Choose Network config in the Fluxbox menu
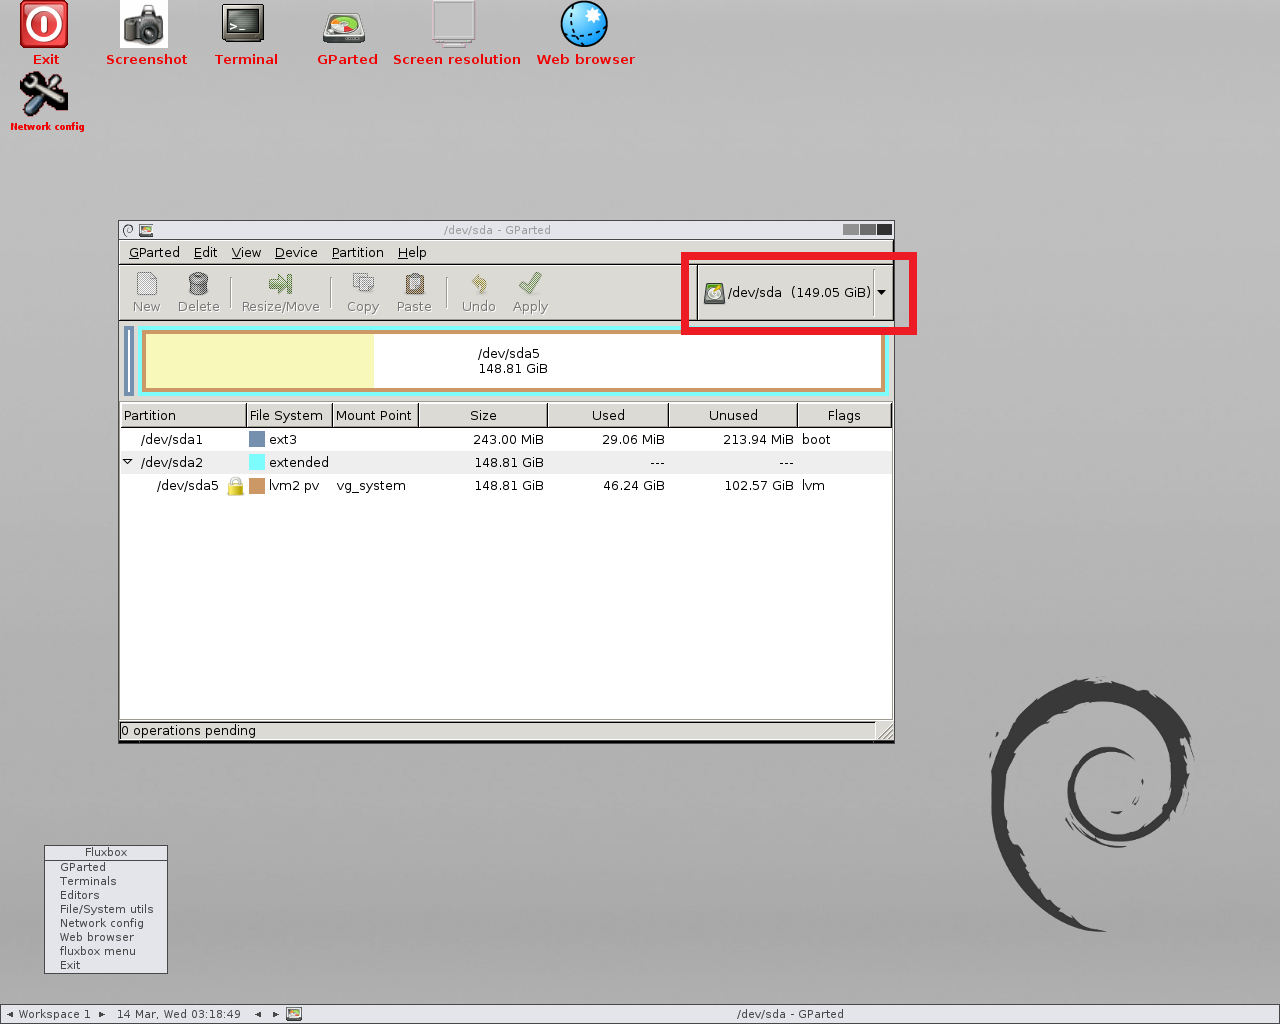This screenshot has width=1280, height=1024. [106, 923]
